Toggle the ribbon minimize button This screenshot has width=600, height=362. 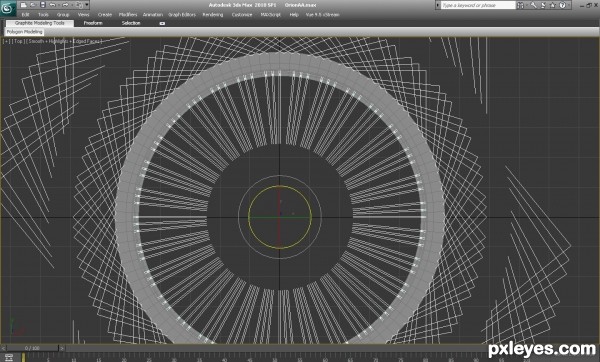click(x=162, y=23)
